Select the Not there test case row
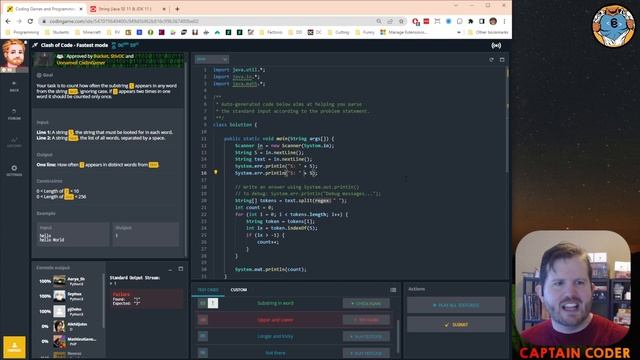 (x=292, y=353)
